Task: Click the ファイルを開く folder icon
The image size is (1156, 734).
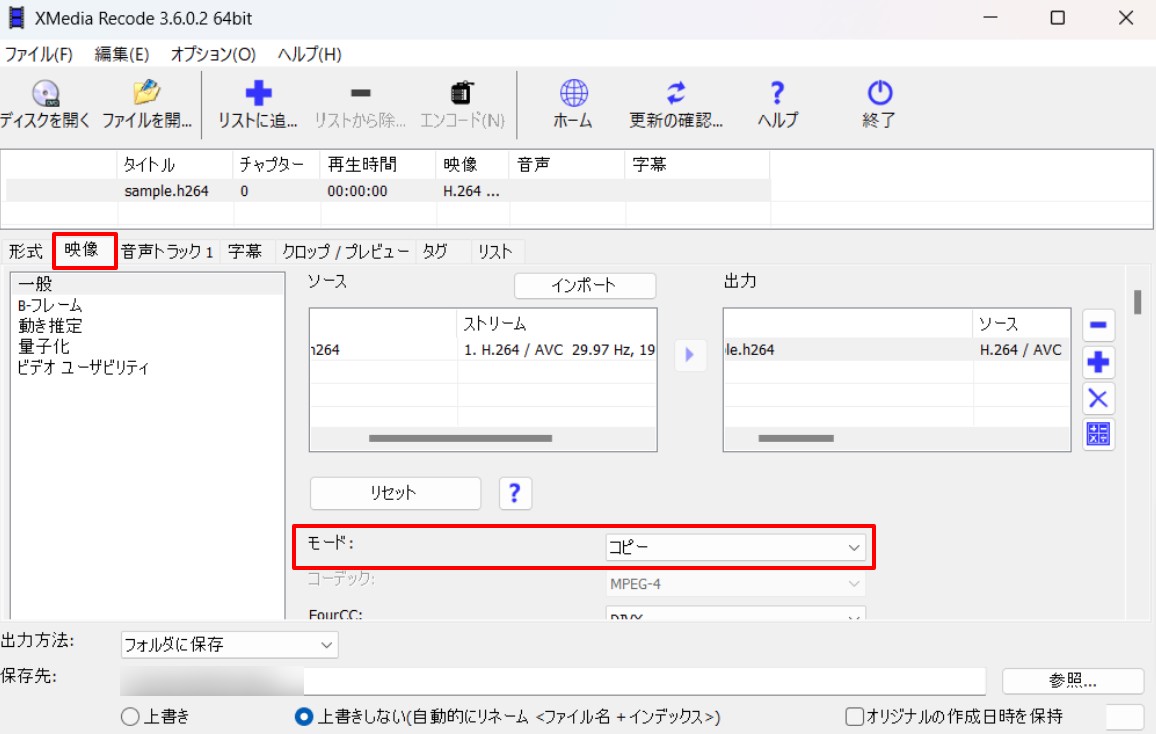Action: [x=146, y=93]
